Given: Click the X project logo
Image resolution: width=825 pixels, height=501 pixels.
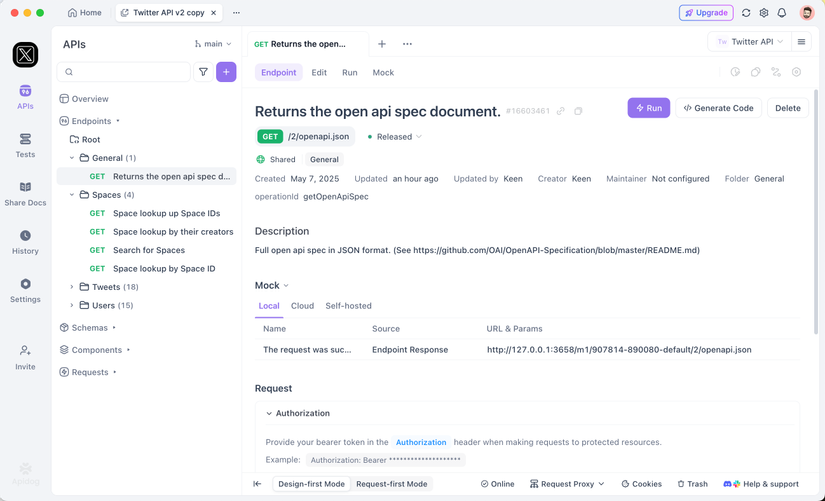Looking at the screenshot, I should [25, 55].
